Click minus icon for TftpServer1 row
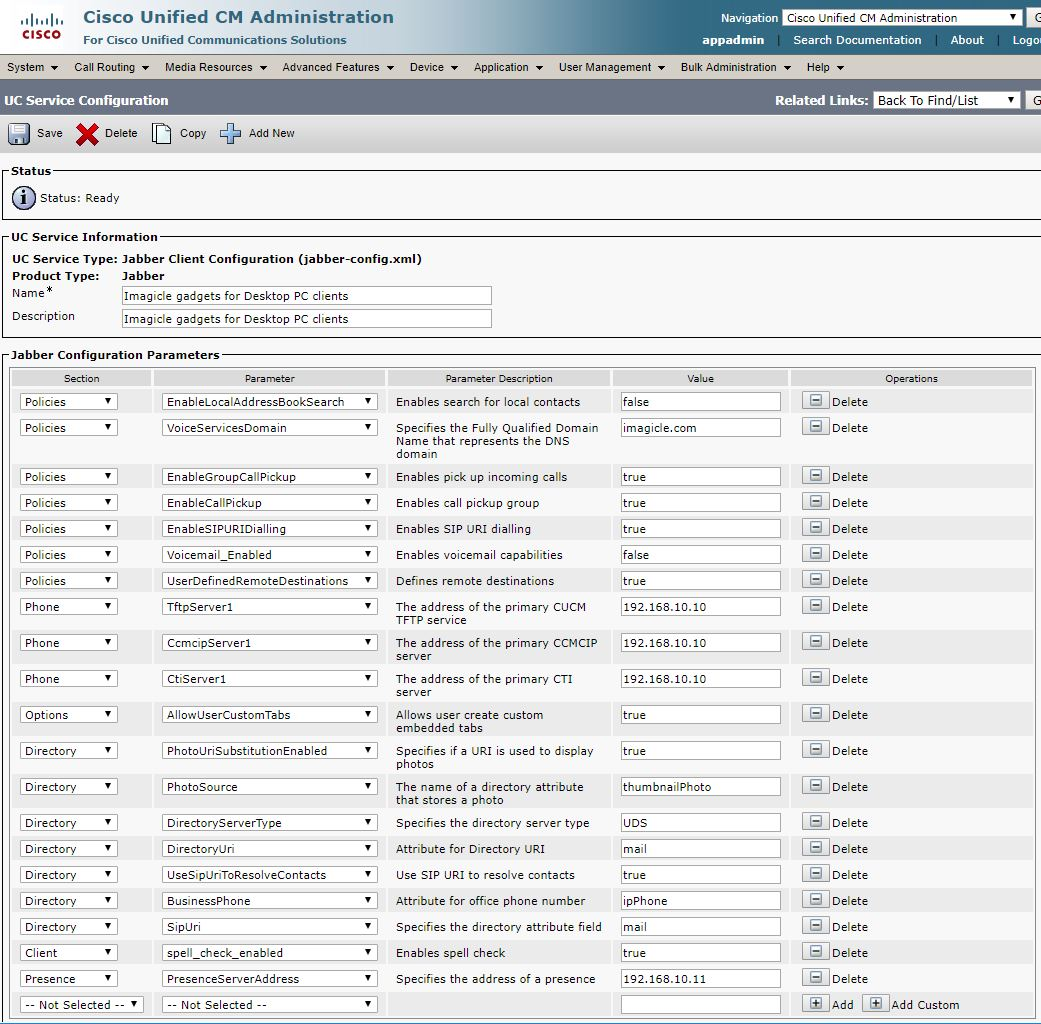This screenshot has width=1041, height=1024. pos(816,606)
